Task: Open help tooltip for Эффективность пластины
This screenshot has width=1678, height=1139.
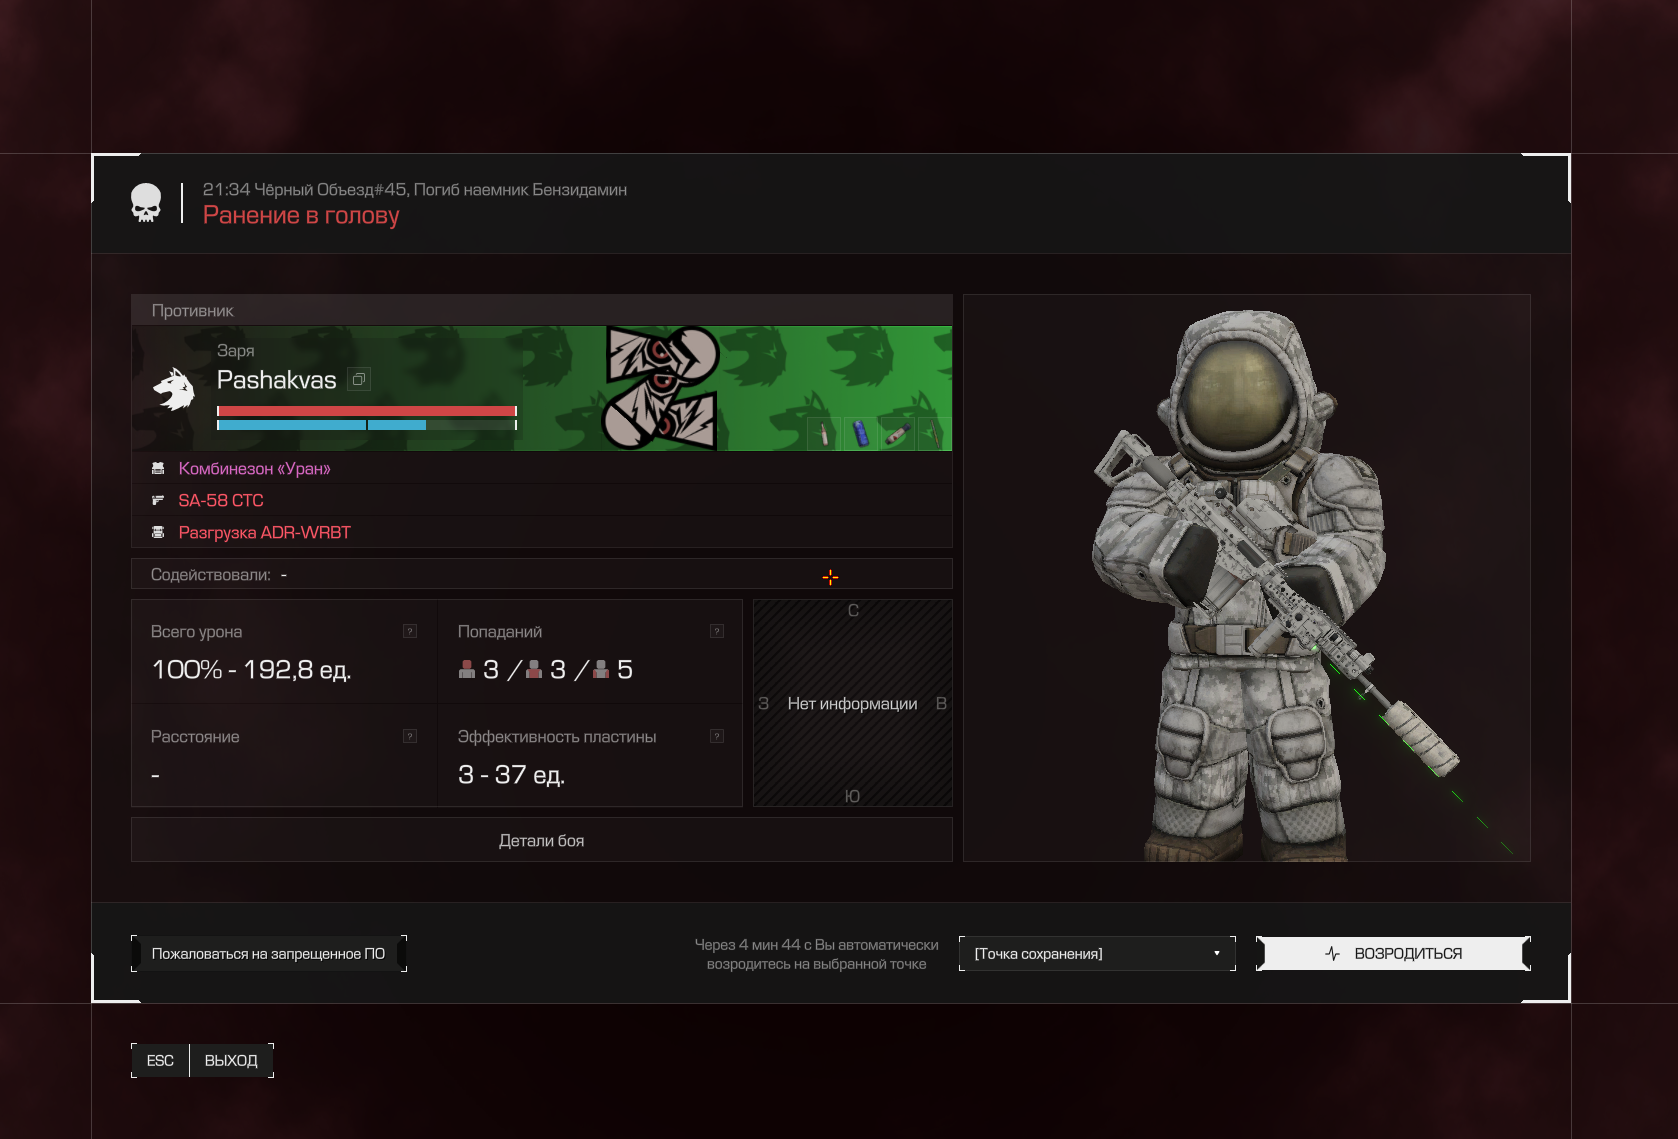Action: 717,736
